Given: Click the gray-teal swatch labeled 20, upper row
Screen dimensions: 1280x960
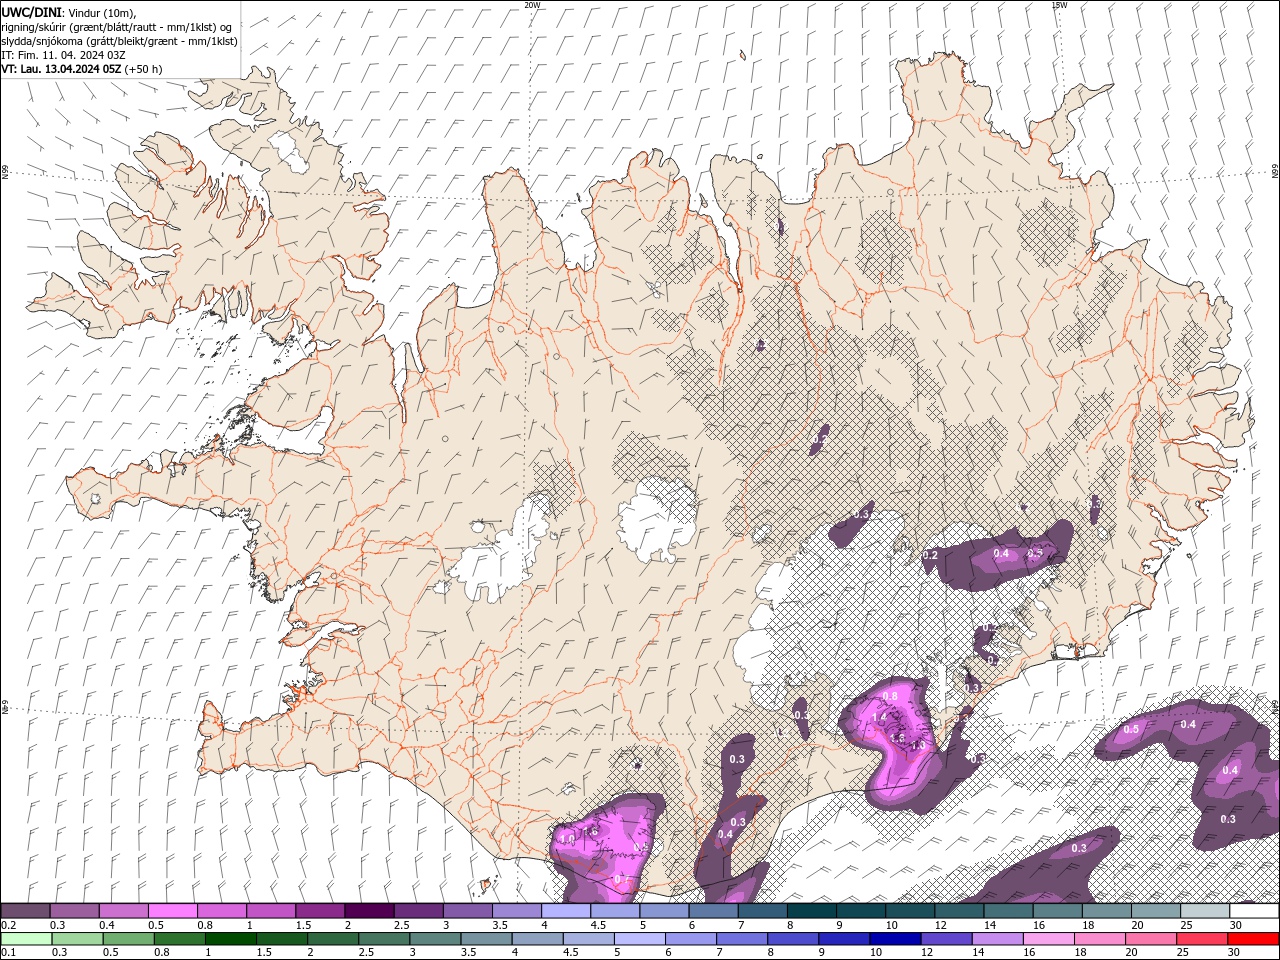Looking at the screenshot, I should click(x=1155, y=911).
